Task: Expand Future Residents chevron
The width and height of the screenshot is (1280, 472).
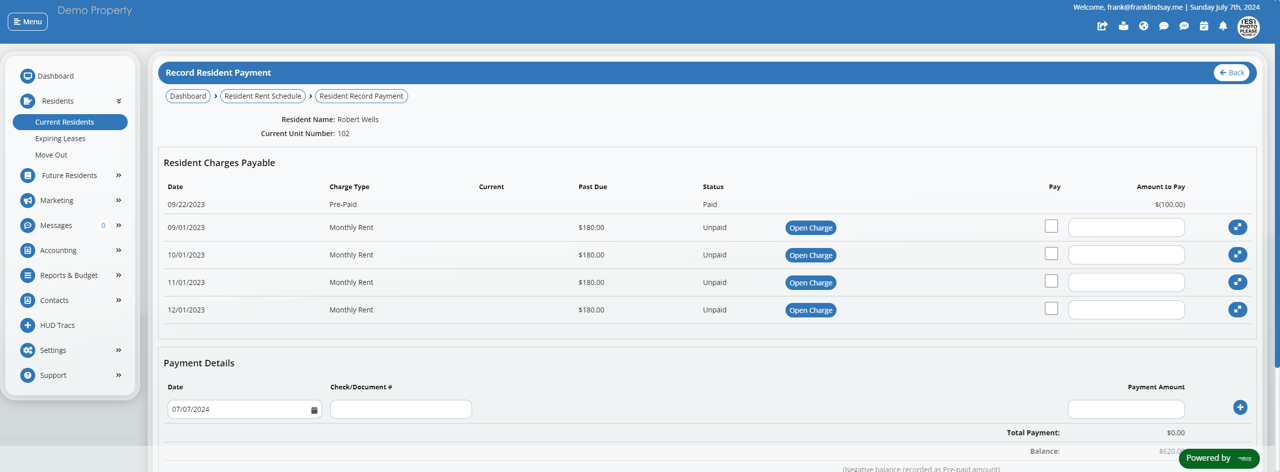Action: pyautogui.click(x=118, y=176)
